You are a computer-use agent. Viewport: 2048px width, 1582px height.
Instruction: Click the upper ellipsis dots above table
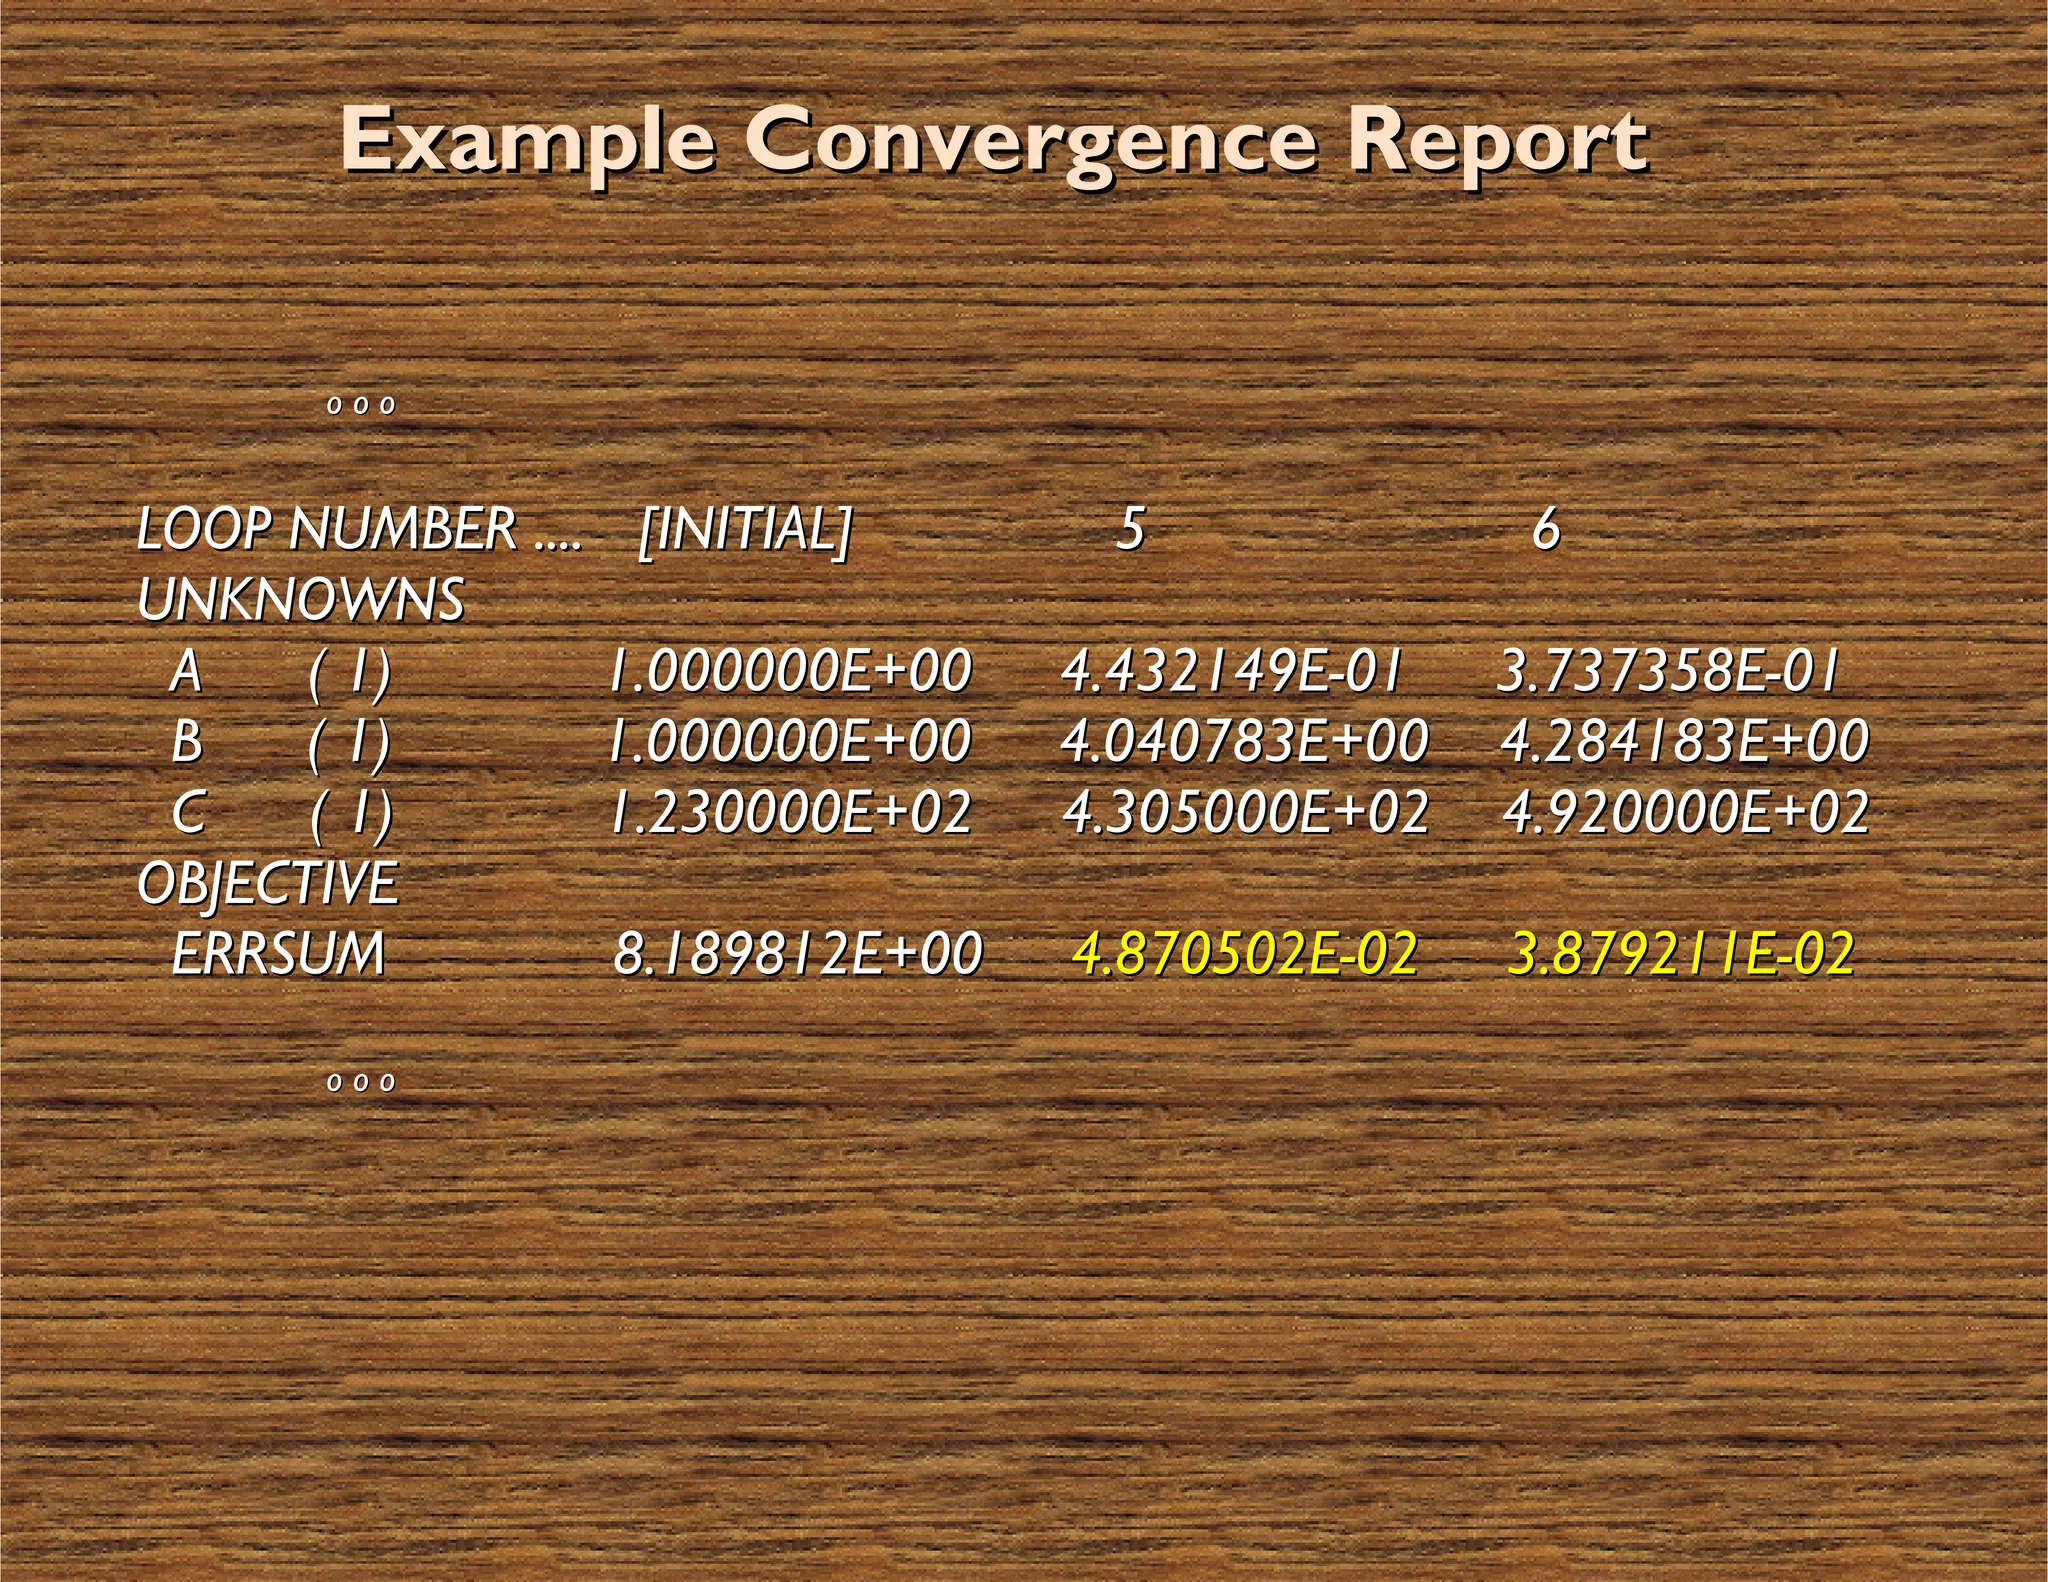361,406
